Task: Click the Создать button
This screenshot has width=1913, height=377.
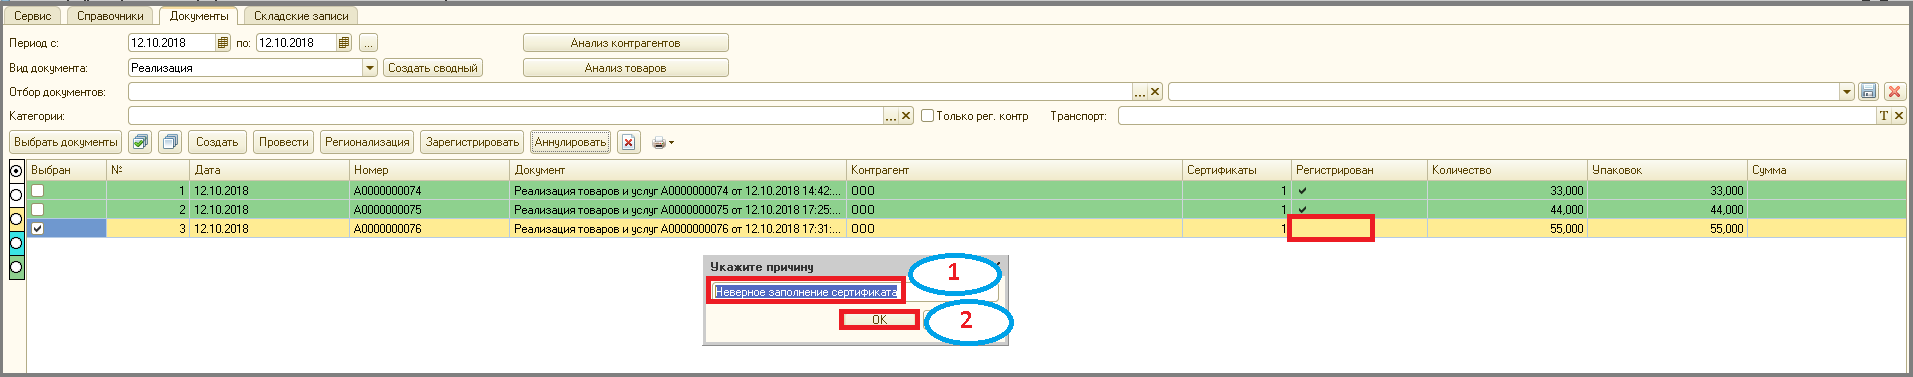Action: pyautogui.click(x=217, y=142)
